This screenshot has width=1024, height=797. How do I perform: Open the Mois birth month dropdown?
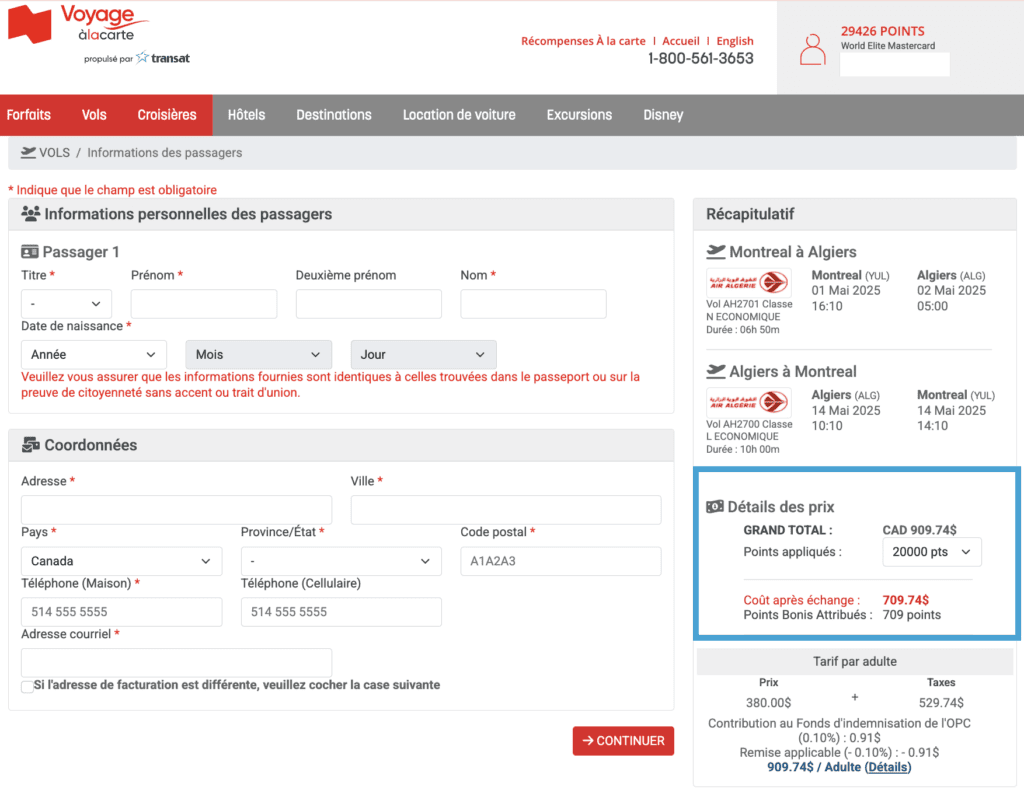(x=258, y=355)
